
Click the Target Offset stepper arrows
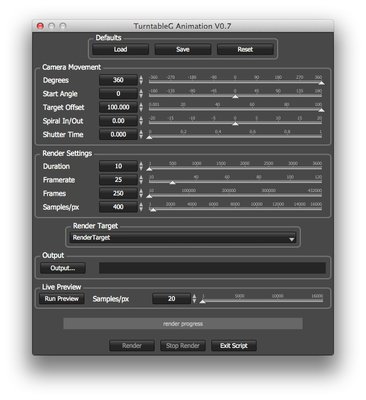tap(141, 107)
